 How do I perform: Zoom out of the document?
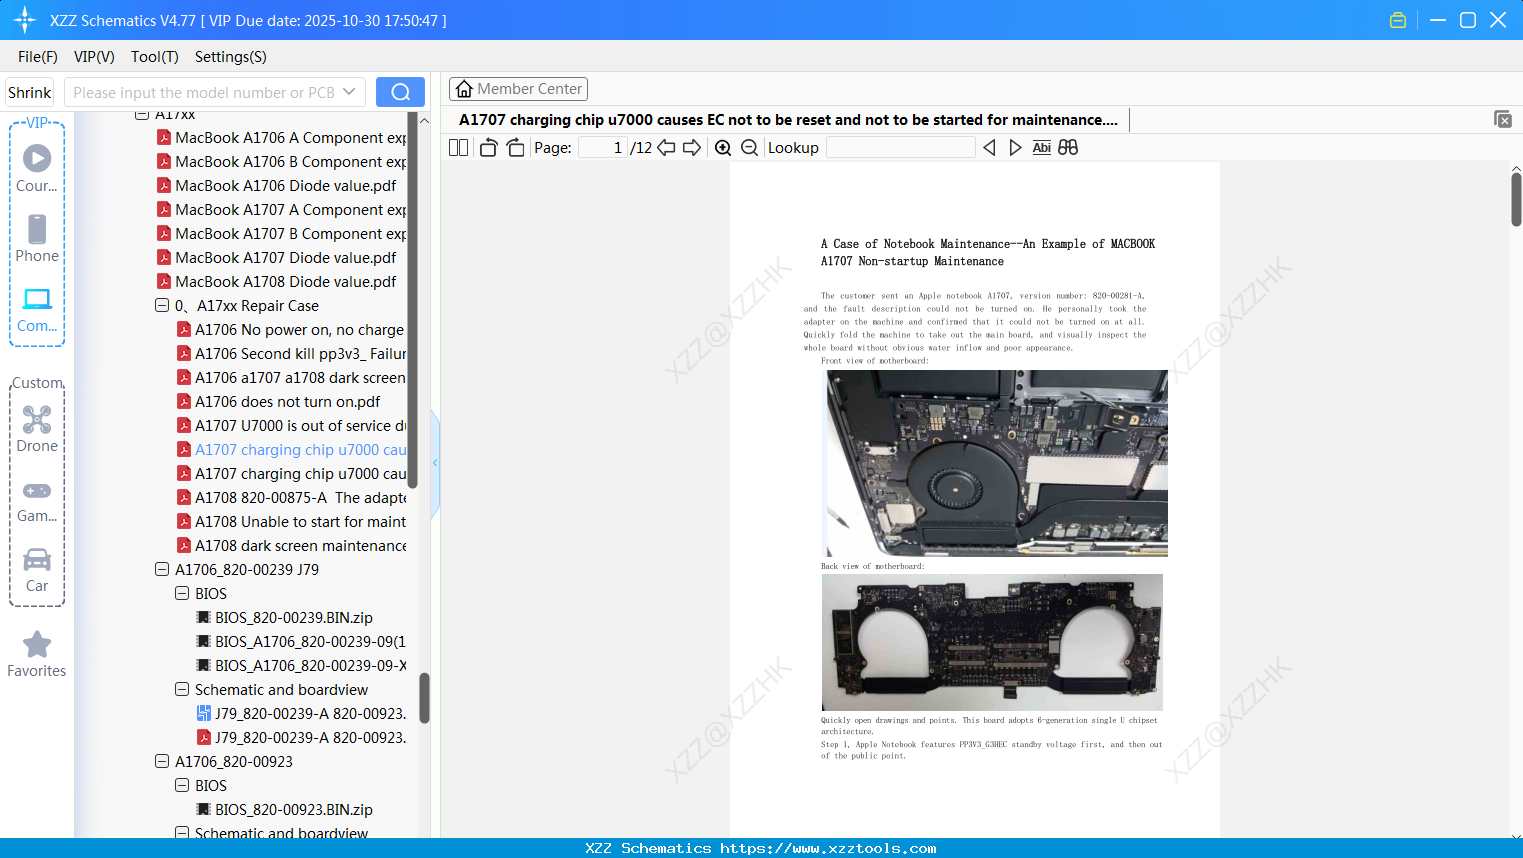[749, 148]
